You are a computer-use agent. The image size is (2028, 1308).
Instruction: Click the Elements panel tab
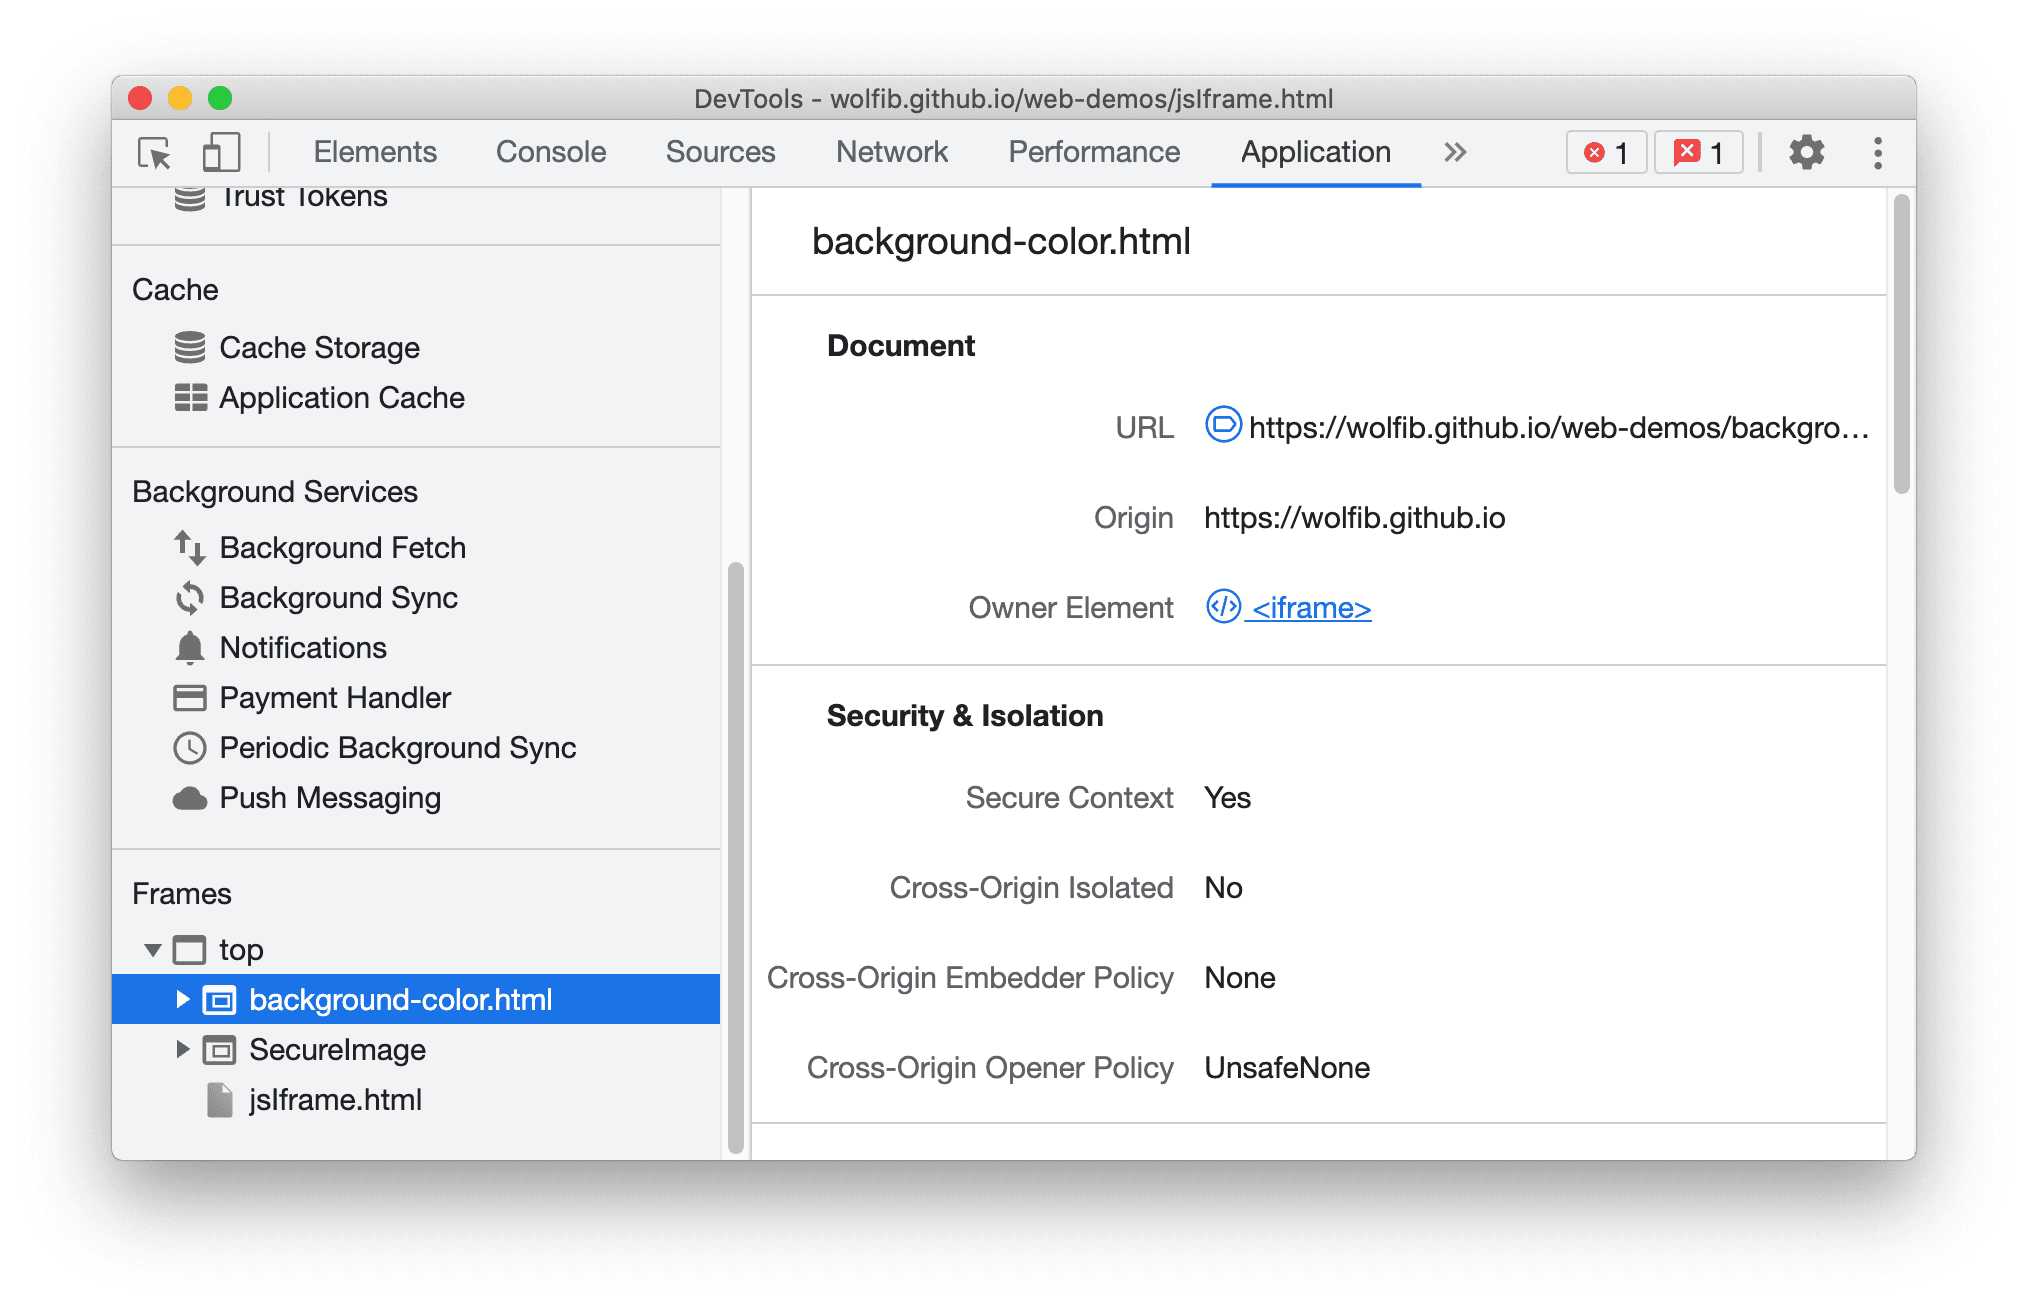374,152
